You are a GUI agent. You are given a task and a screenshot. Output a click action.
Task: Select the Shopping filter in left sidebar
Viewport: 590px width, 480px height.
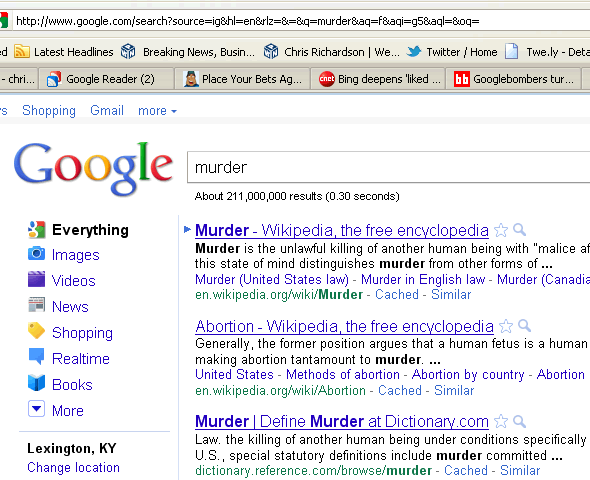pyautogui.click(x=82, y=333)
